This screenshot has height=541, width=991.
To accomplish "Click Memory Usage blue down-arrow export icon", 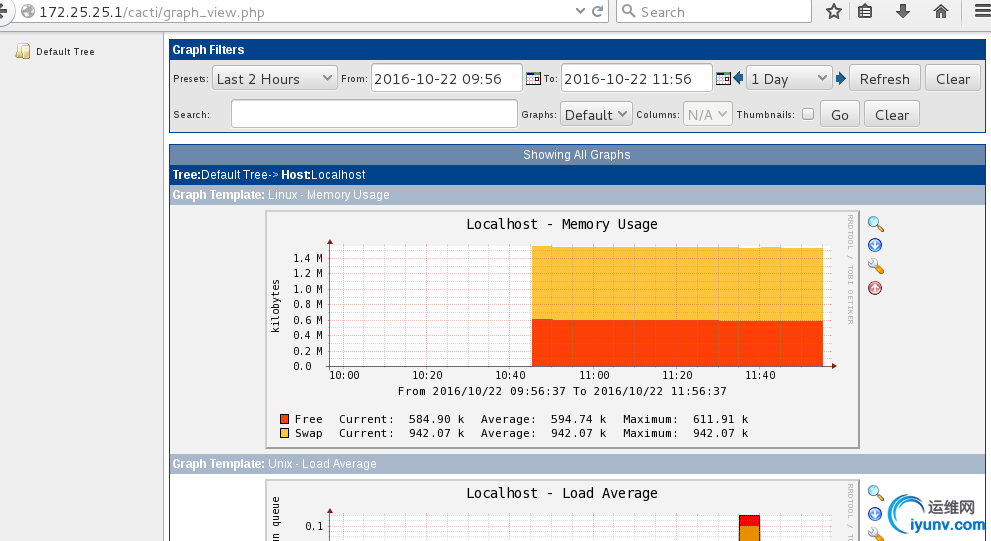I will [875, 245].
